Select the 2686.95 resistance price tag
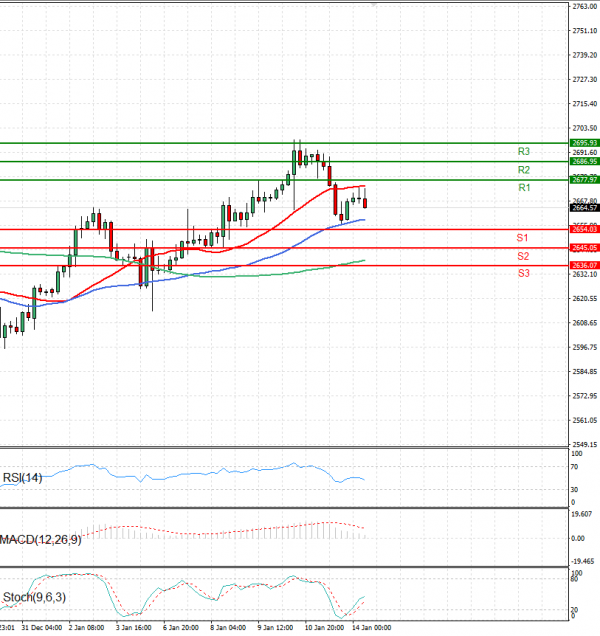 pos(584,161)
